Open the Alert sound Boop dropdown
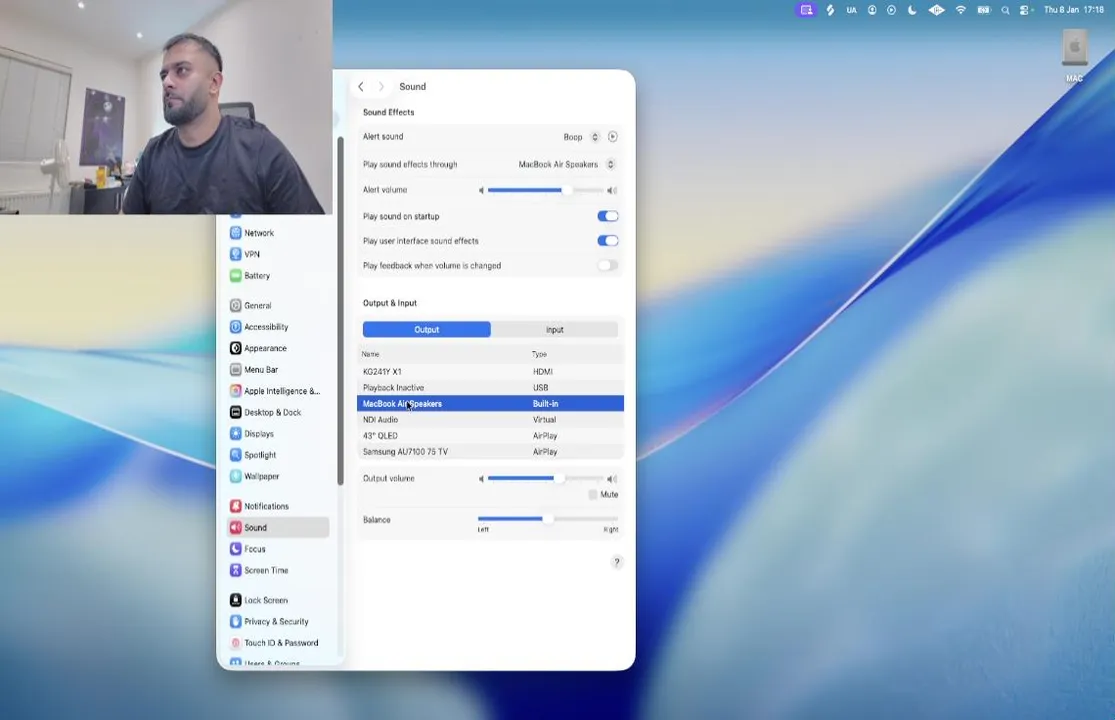Image resolution: width=1115 pixels, height=720 pixels. click(594, 136)
